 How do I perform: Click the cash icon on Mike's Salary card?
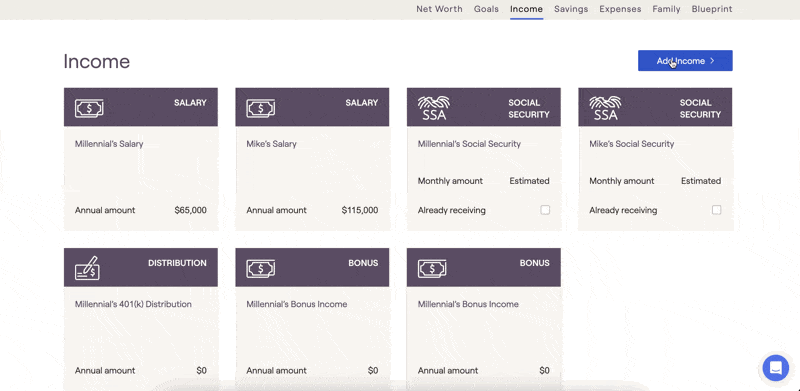(261, 108)
